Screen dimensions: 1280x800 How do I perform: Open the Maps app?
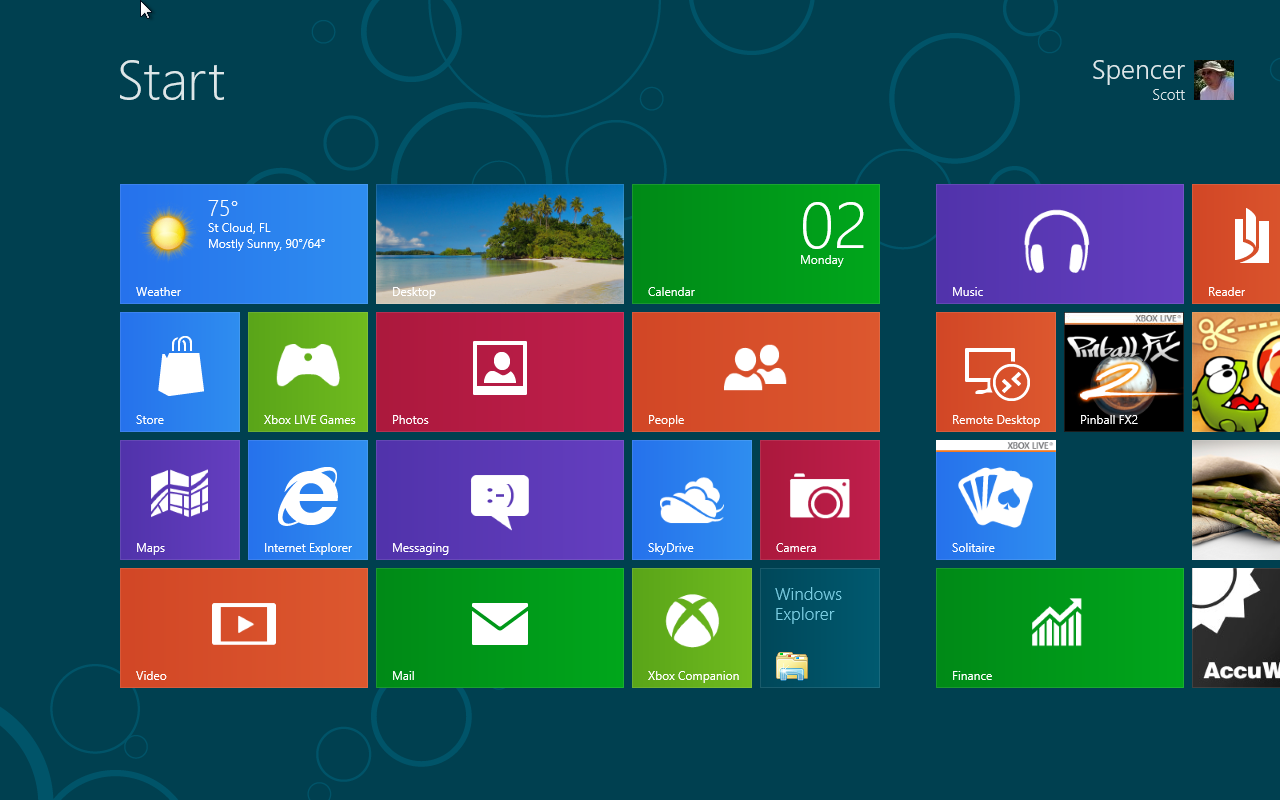[179, 499]
